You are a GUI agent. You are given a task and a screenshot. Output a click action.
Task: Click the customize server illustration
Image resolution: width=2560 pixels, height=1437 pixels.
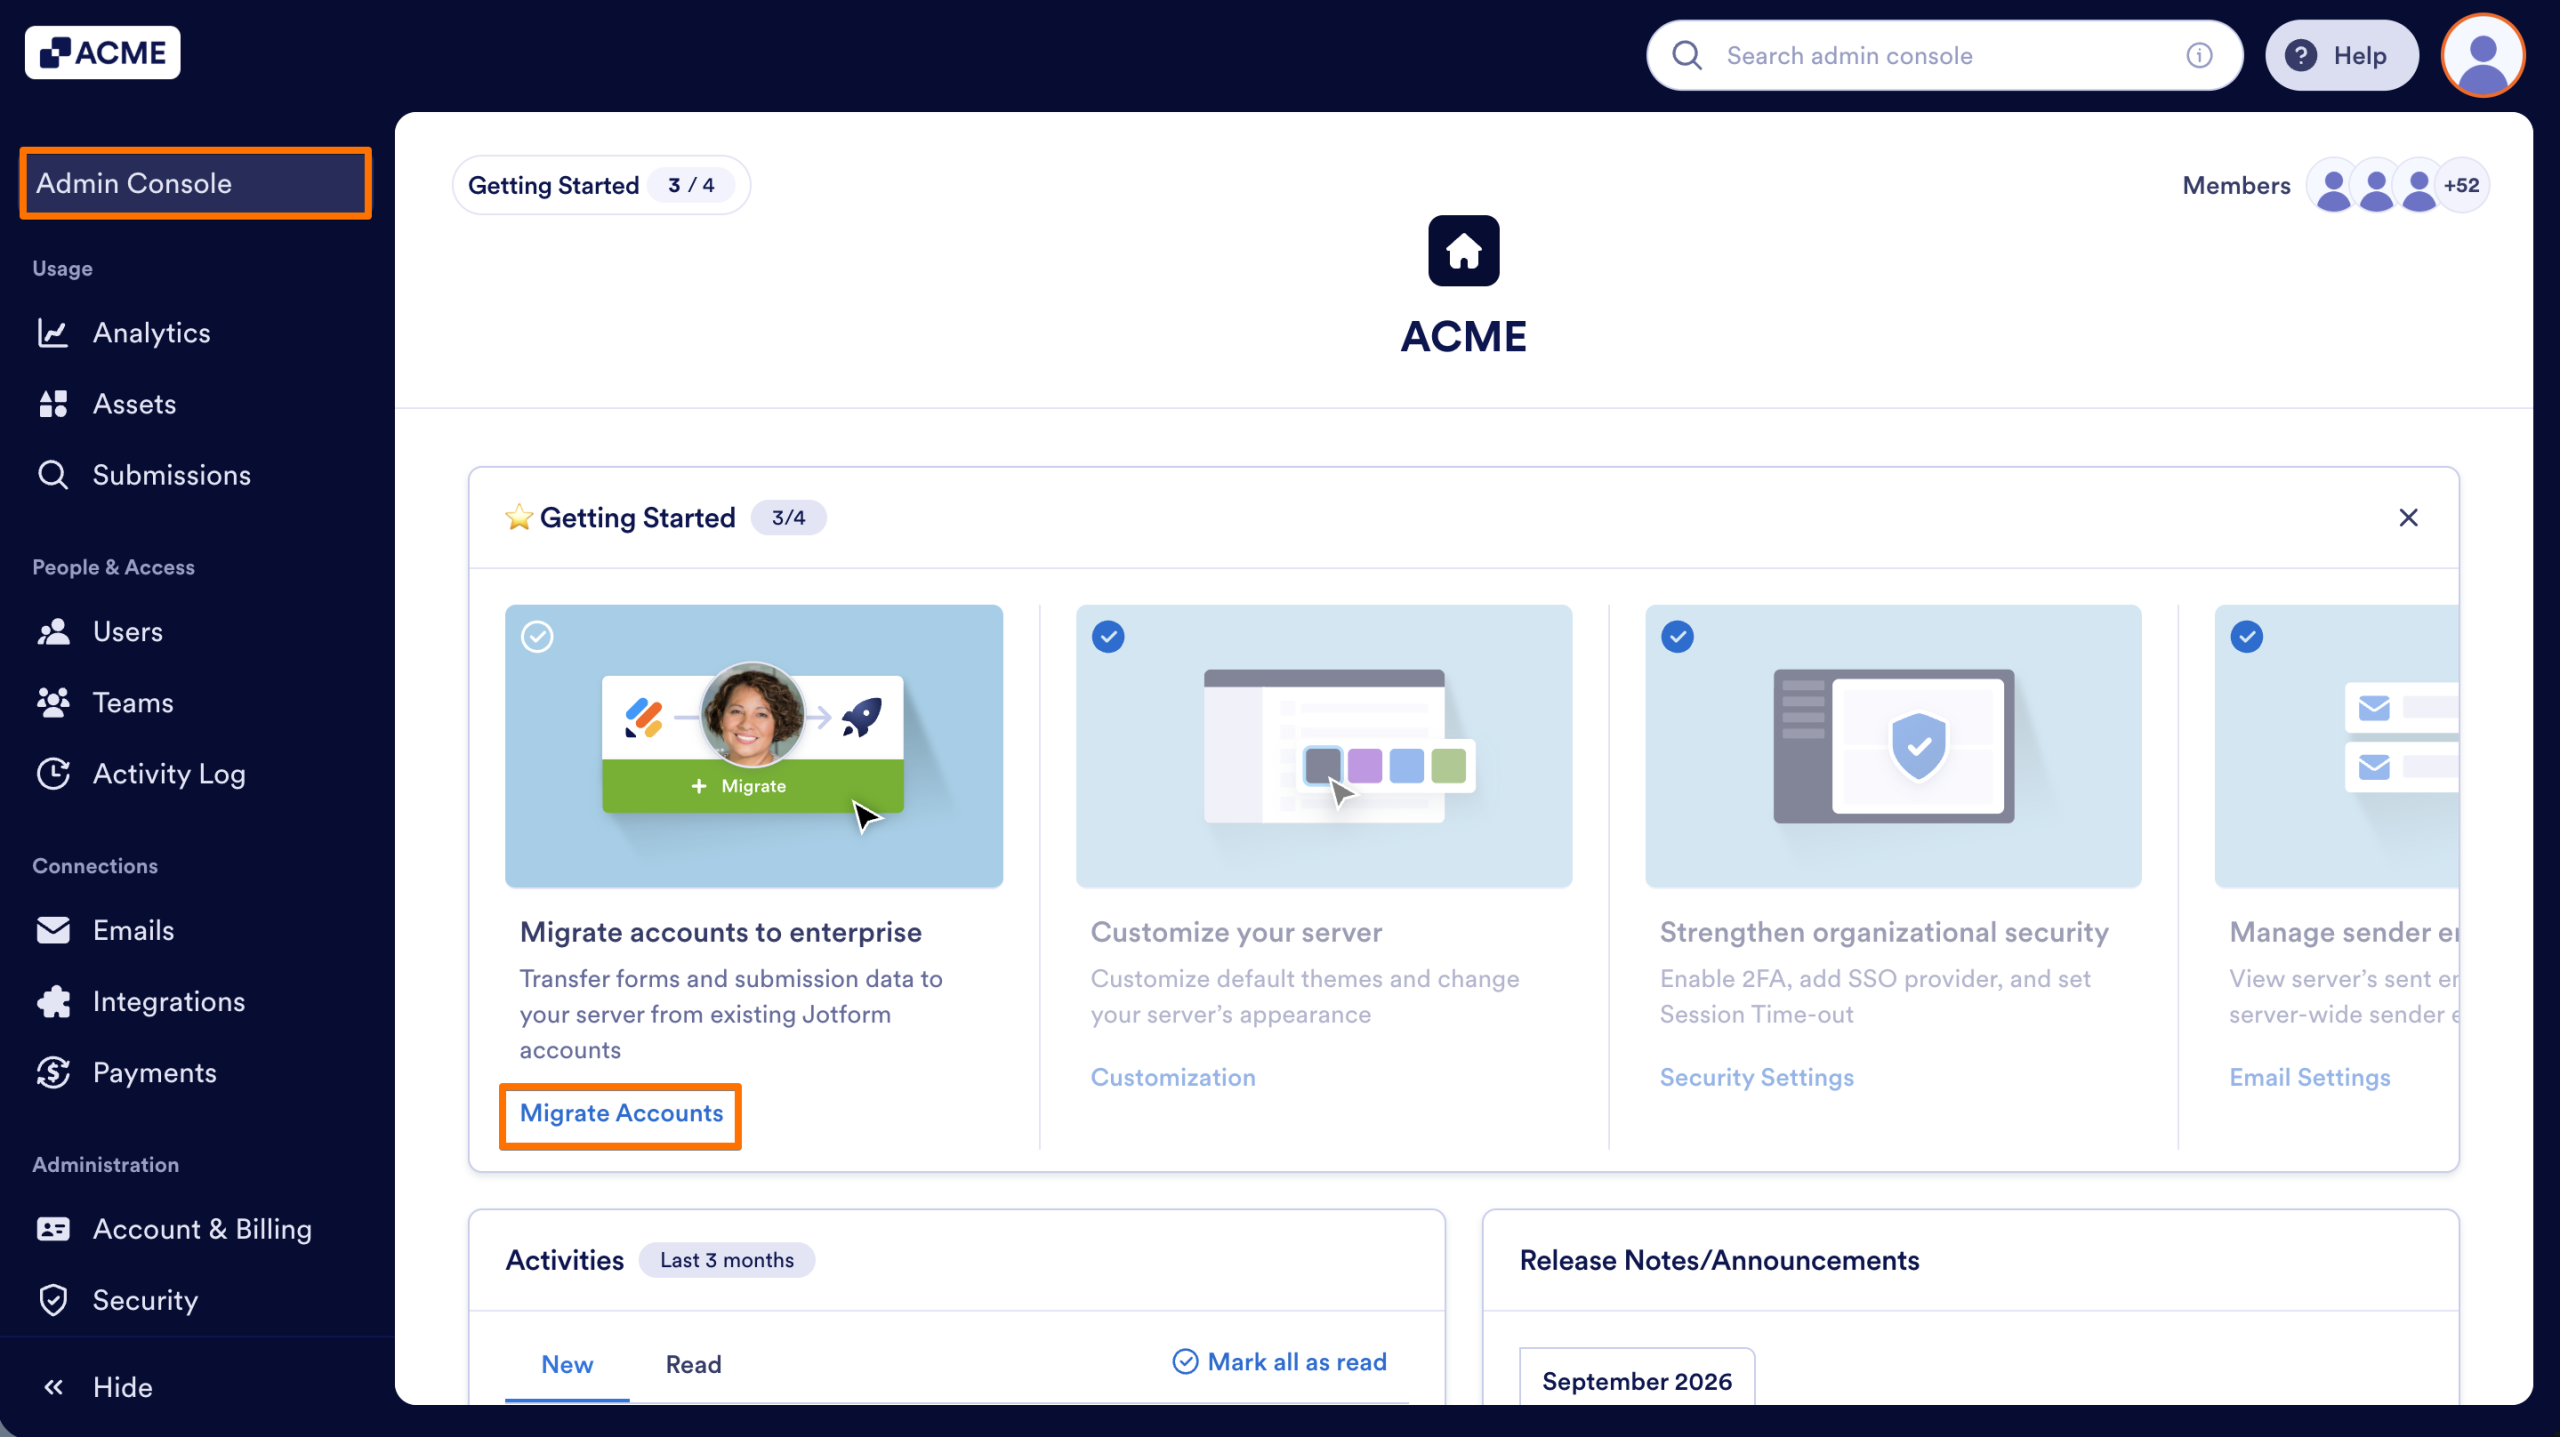[1324, 746]
